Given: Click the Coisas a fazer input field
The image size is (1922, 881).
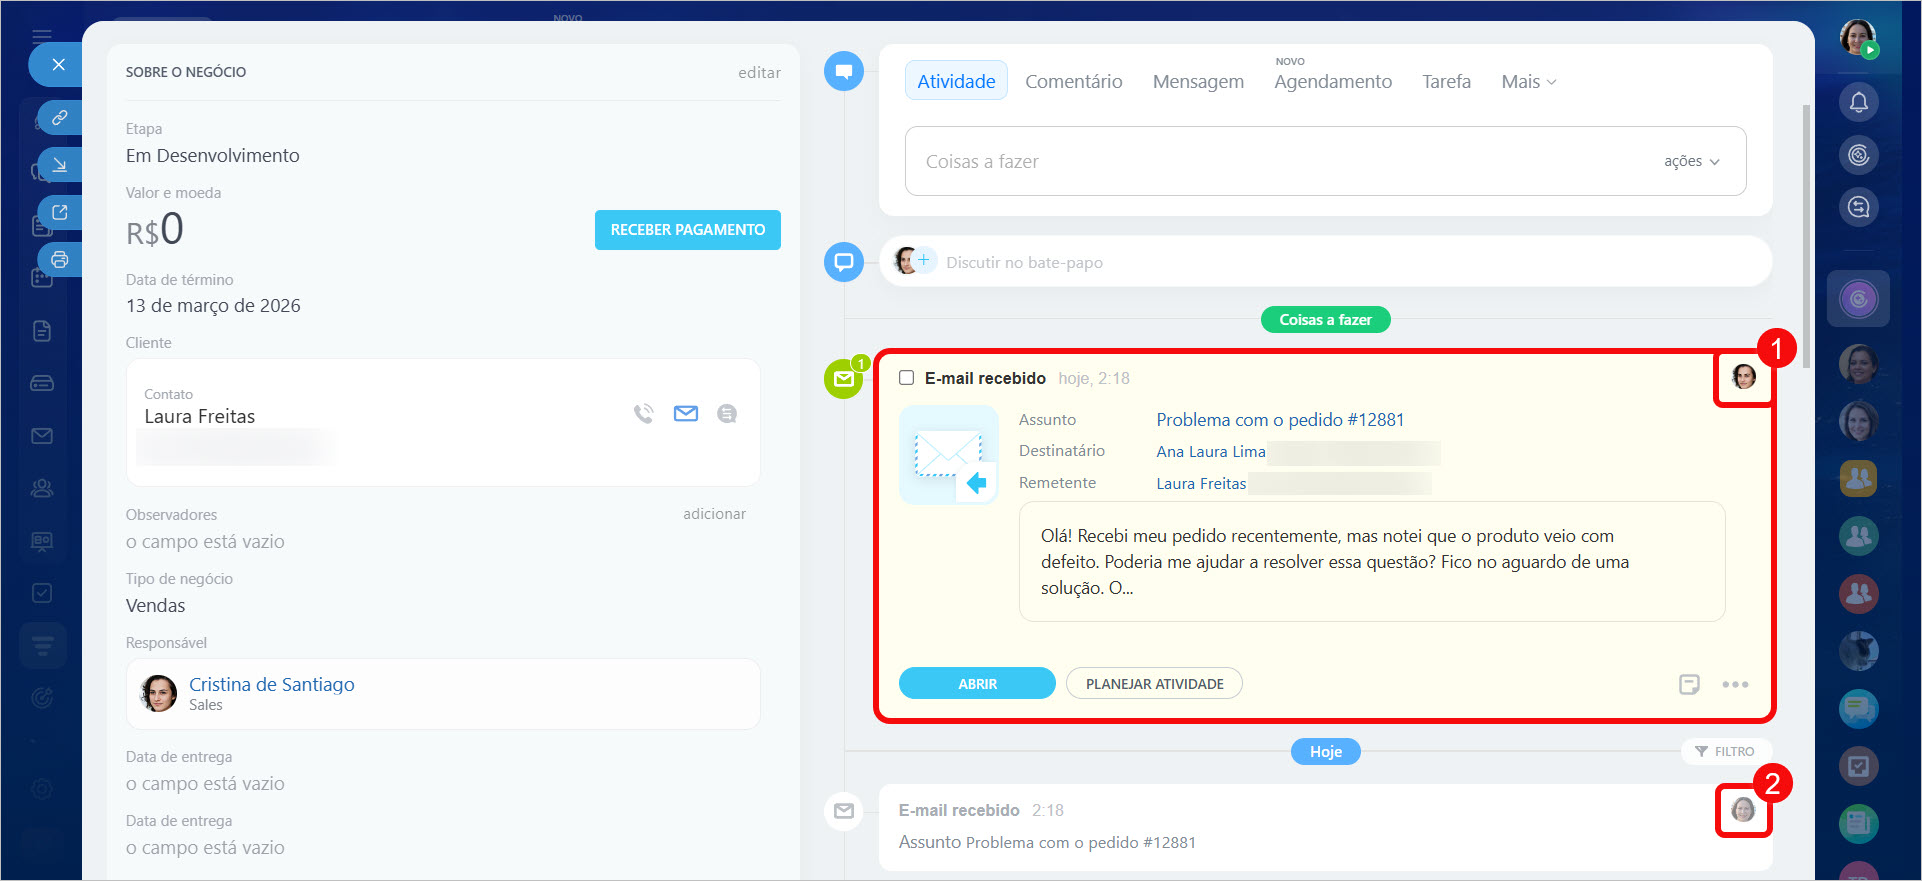Looking at the screenshot, I should point(1280,161).
